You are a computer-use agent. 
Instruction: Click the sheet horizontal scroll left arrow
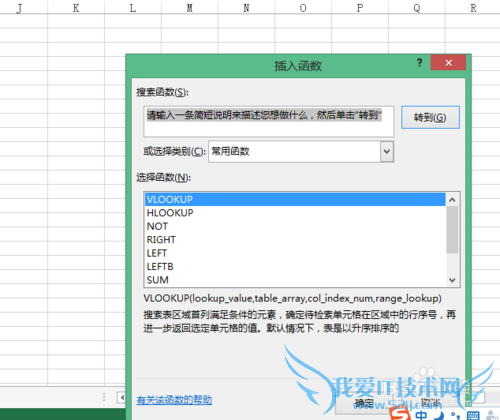[121, 397]
